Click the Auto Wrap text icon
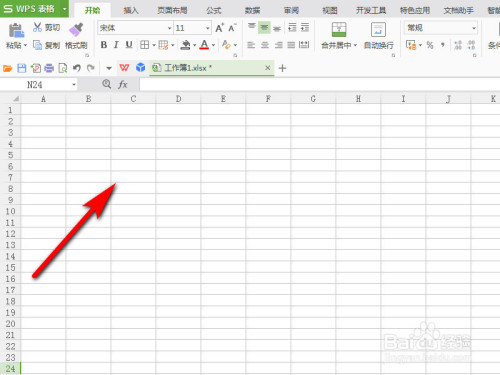The height and width of the screenshot is (375, 500). [378, 30]
